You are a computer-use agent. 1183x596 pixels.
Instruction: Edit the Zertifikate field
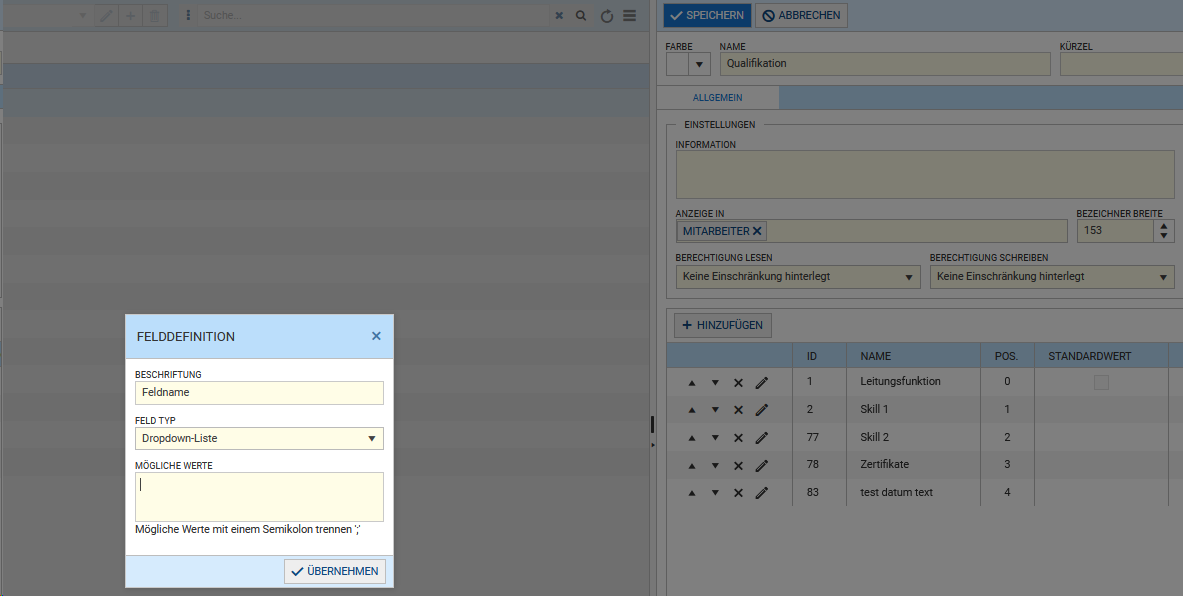(761, 465)
